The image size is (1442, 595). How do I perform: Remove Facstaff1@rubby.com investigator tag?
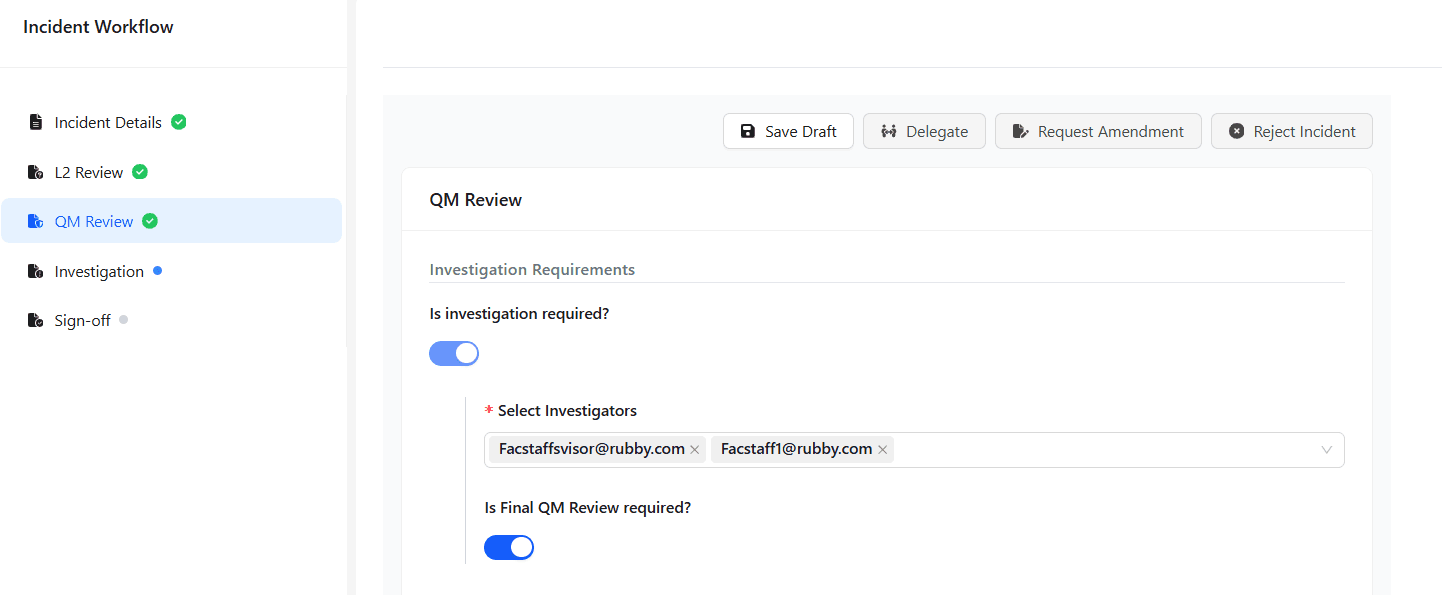tap(882, 450)
